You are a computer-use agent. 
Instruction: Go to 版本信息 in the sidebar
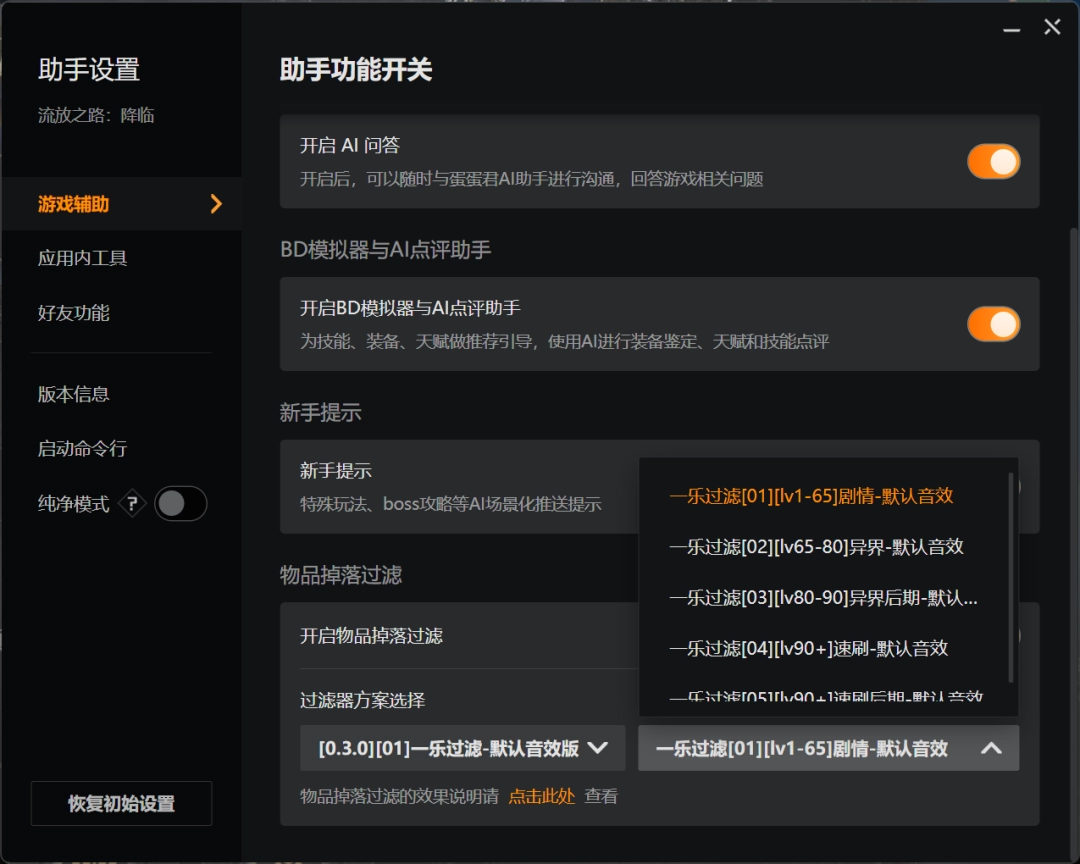tap(74, 394)
